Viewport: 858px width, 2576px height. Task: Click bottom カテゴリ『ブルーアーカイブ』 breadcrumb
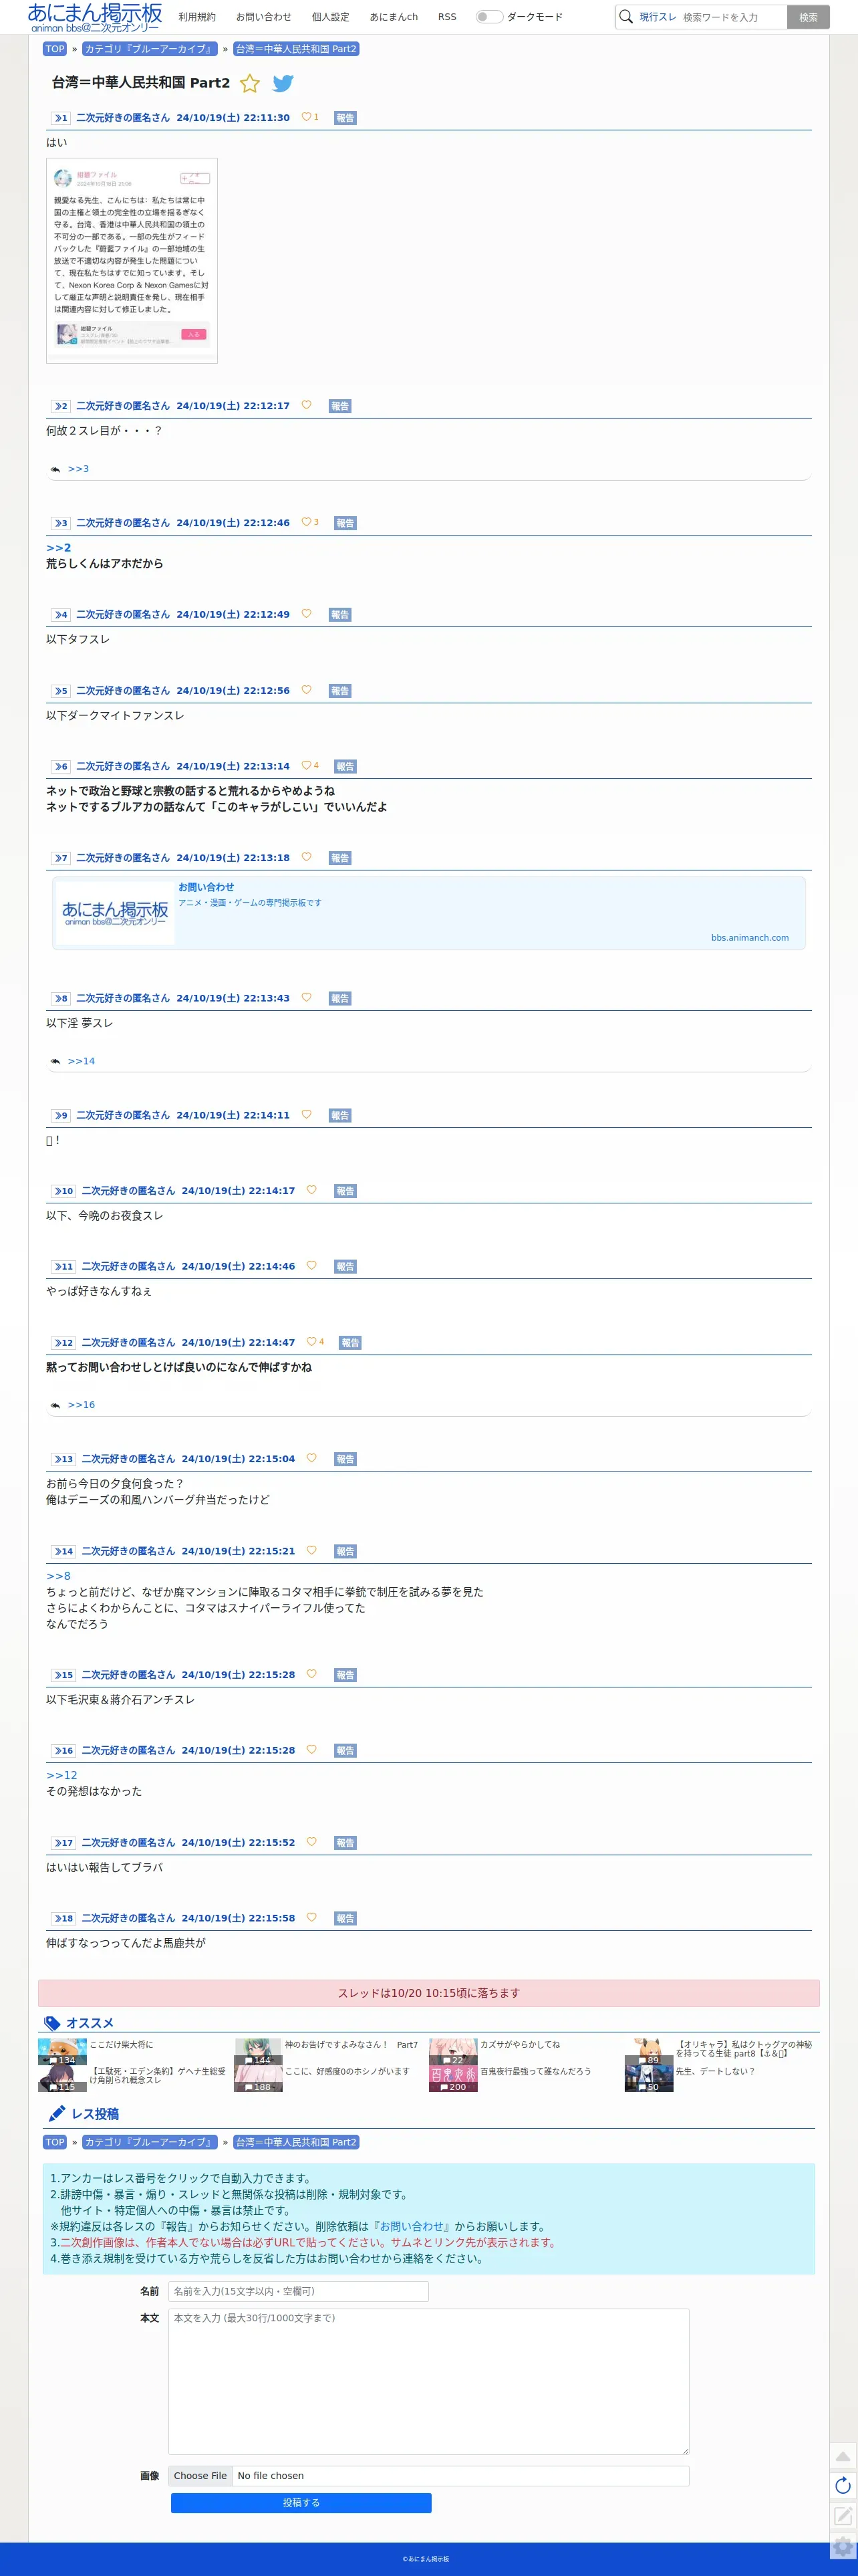point(149,2142)
